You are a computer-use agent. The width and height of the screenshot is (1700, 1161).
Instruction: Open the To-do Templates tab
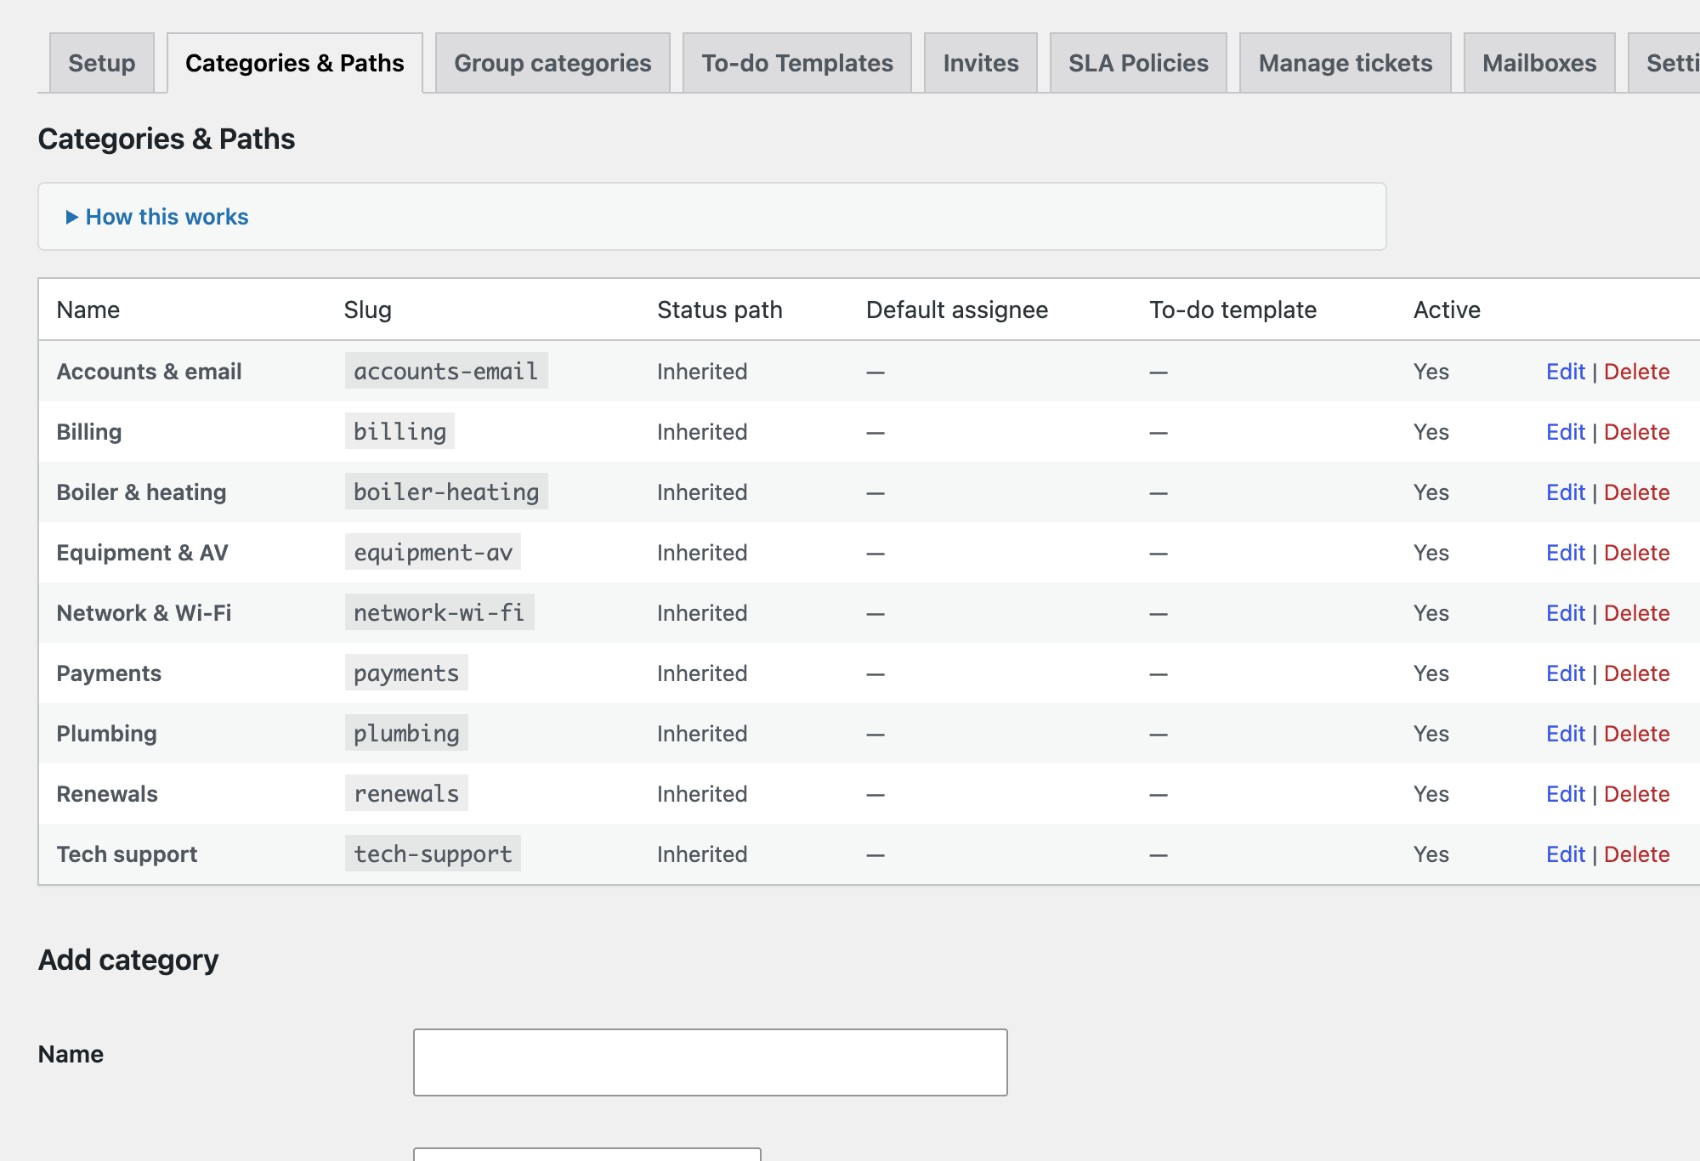(x=797, y=63)
